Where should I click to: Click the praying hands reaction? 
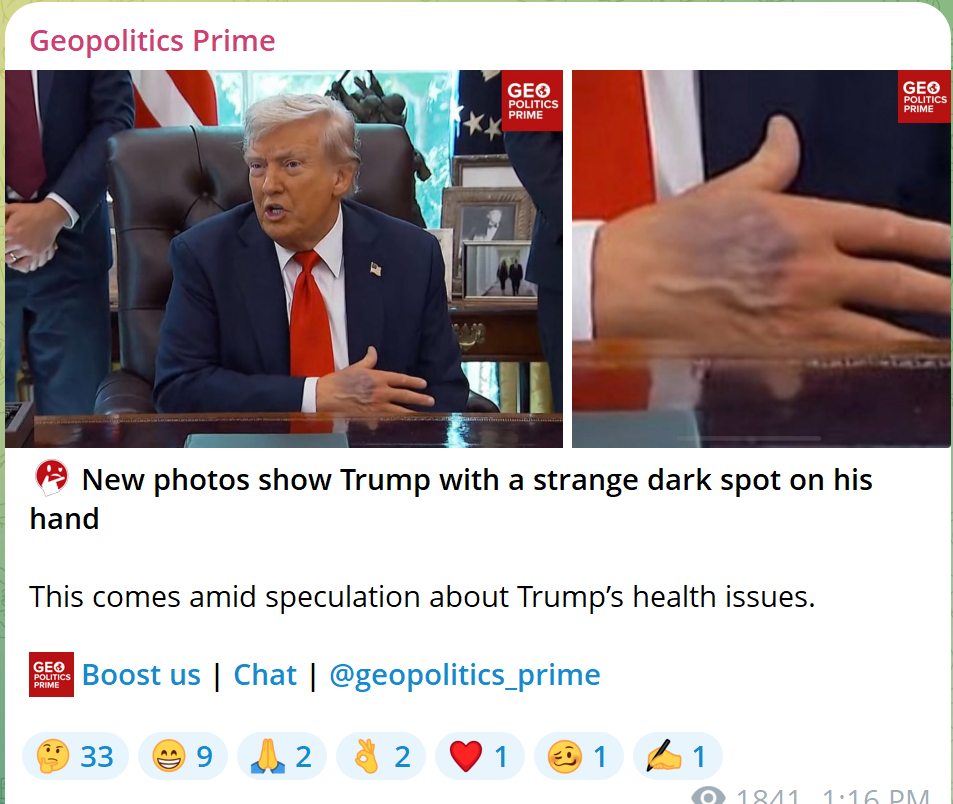pyautogui.click(x=282, y=757)
